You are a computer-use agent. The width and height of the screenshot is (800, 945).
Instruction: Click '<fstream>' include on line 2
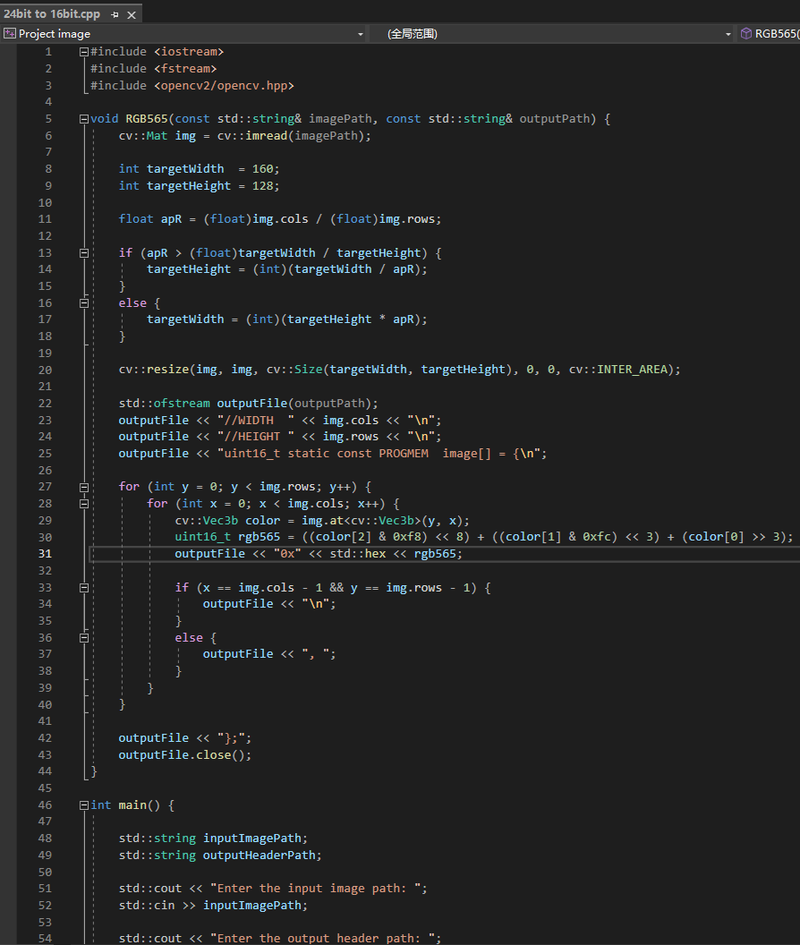(x=185, y=69)
